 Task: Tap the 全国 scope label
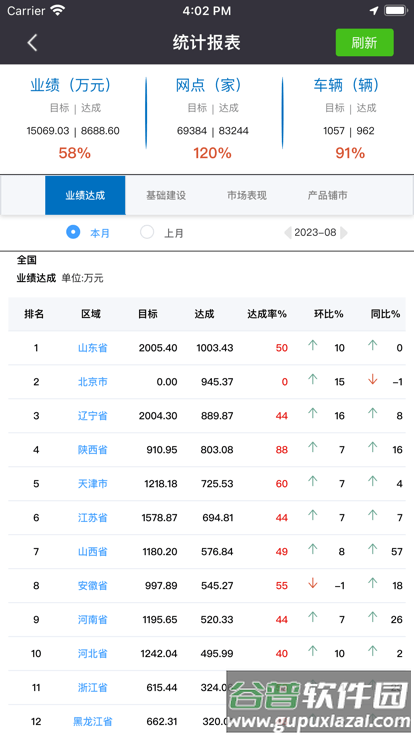point(27,260)
